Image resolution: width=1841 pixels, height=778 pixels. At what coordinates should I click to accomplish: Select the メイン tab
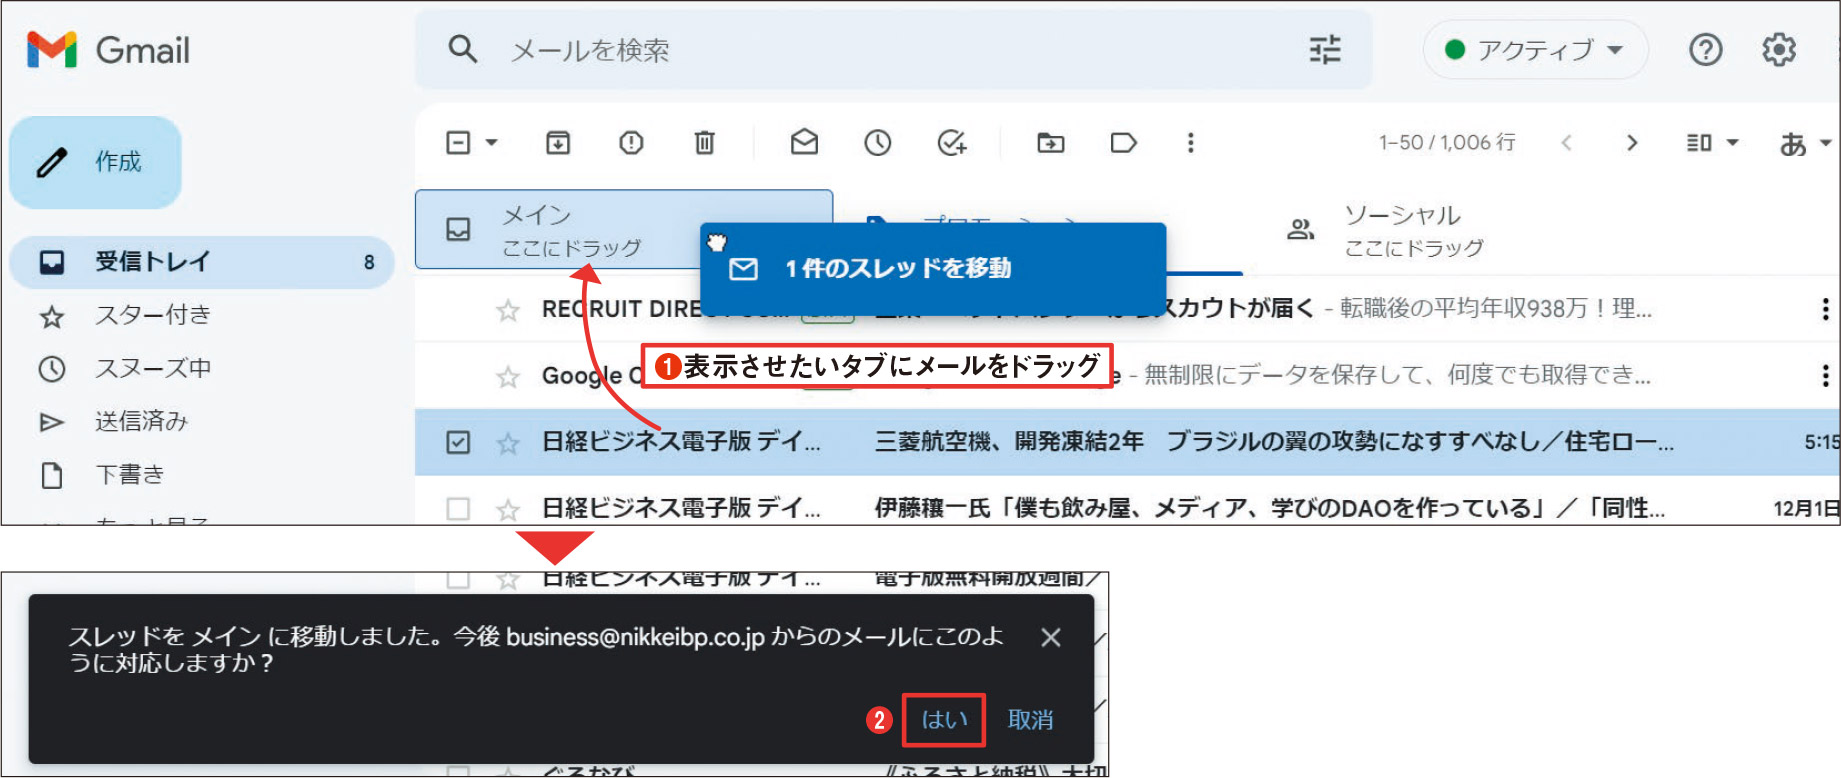[x=624, y=230]
